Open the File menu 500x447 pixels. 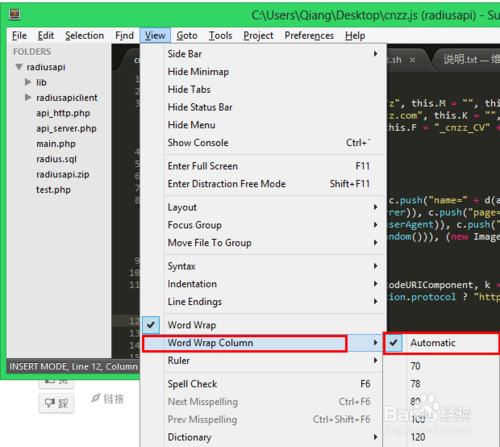coord(19,35)
